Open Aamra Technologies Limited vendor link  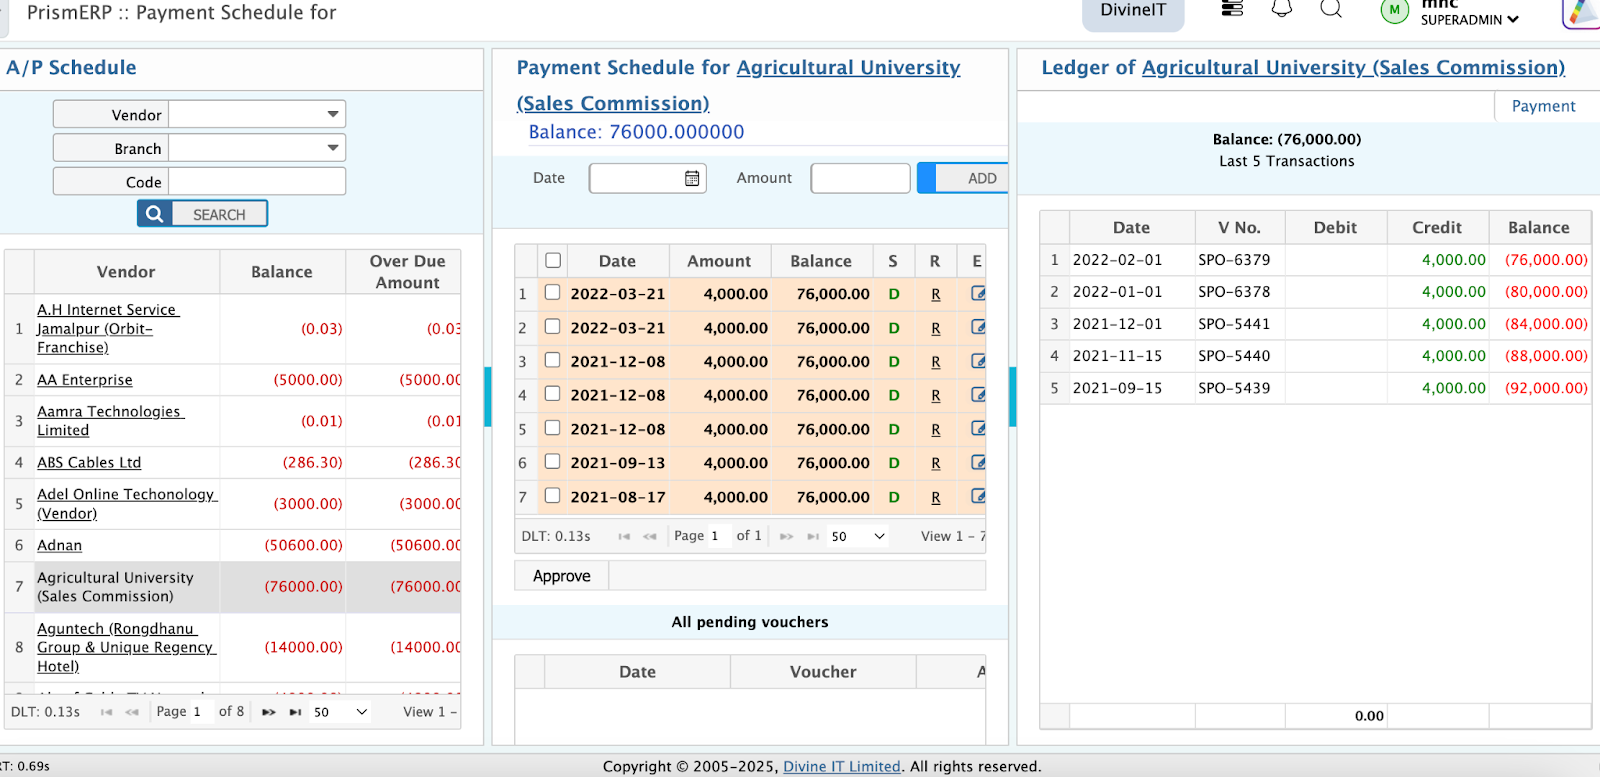[110, 421]
